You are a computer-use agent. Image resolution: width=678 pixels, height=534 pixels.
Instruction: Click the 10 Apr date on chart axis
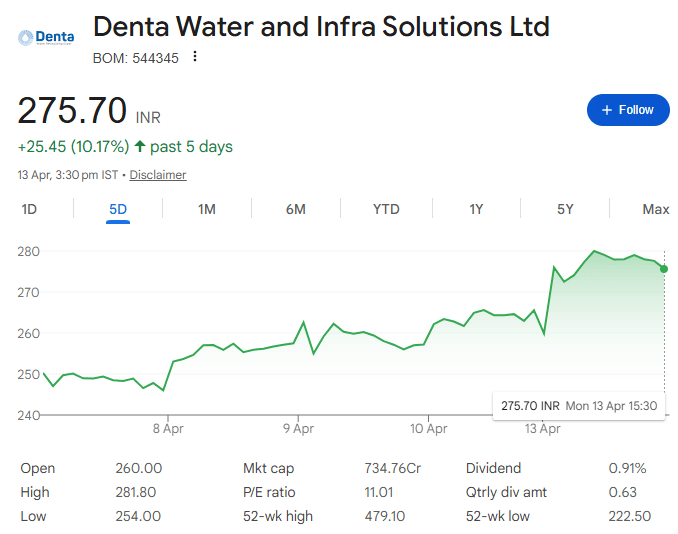coord(428,429)
